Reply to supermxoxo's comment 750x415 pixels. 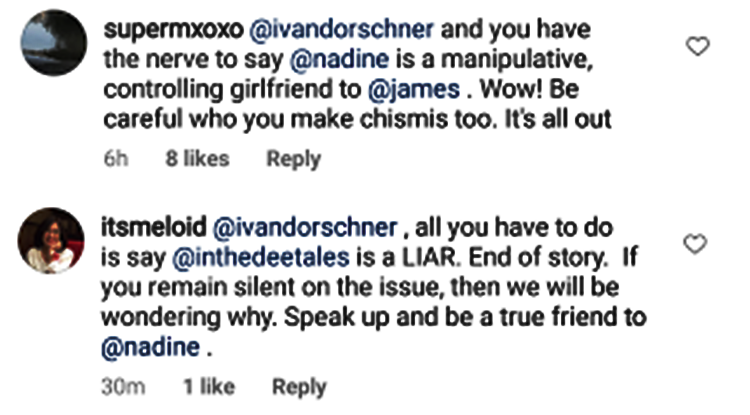tap(292, 159)
